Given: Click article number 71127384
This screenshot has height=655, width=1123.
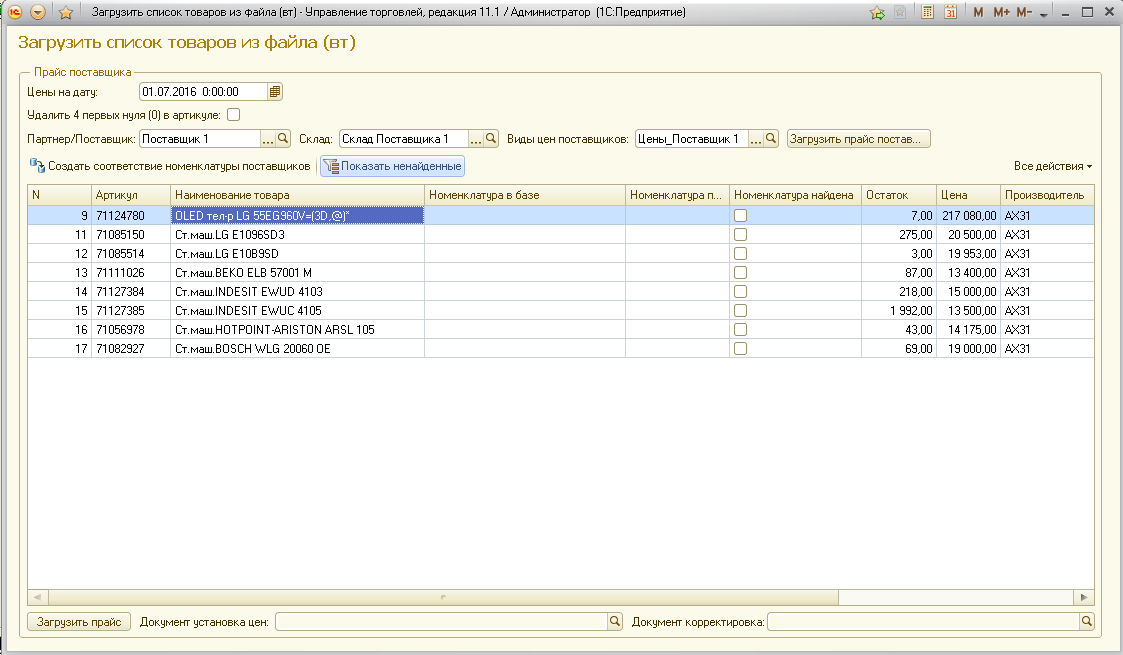Looking at the screenshot, I should [x=120, y=291].
